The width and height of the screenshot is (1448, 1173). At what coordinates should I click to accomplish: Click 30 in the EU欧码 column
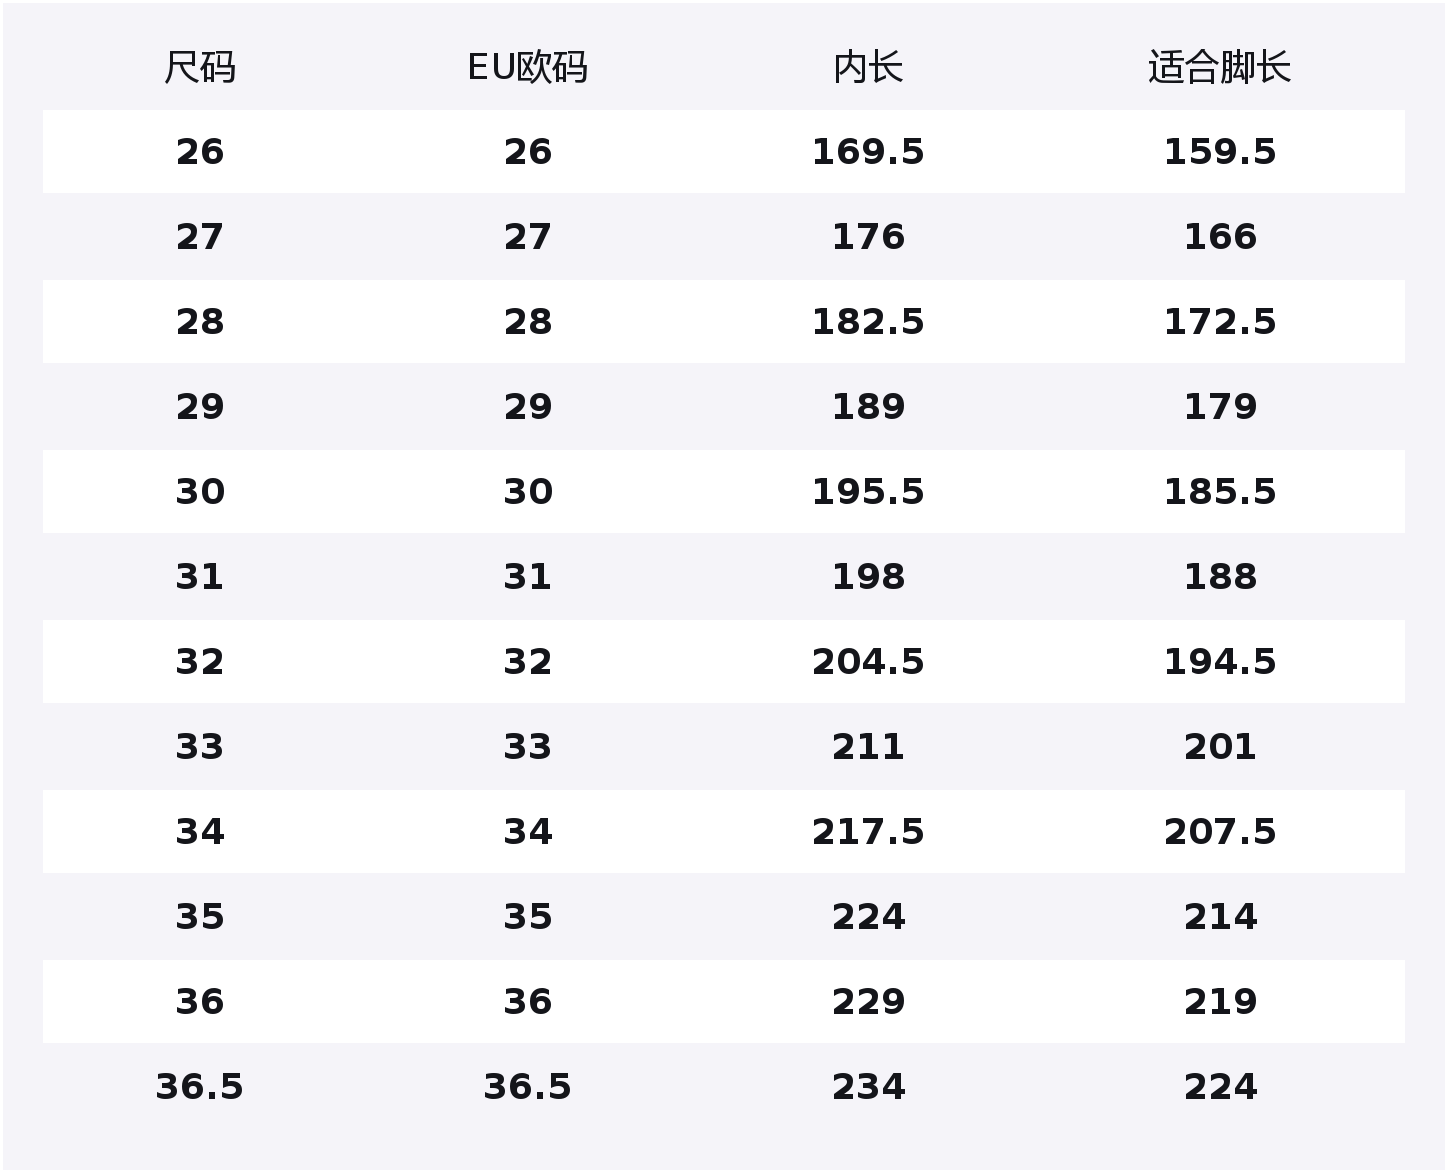pos(527,492)
